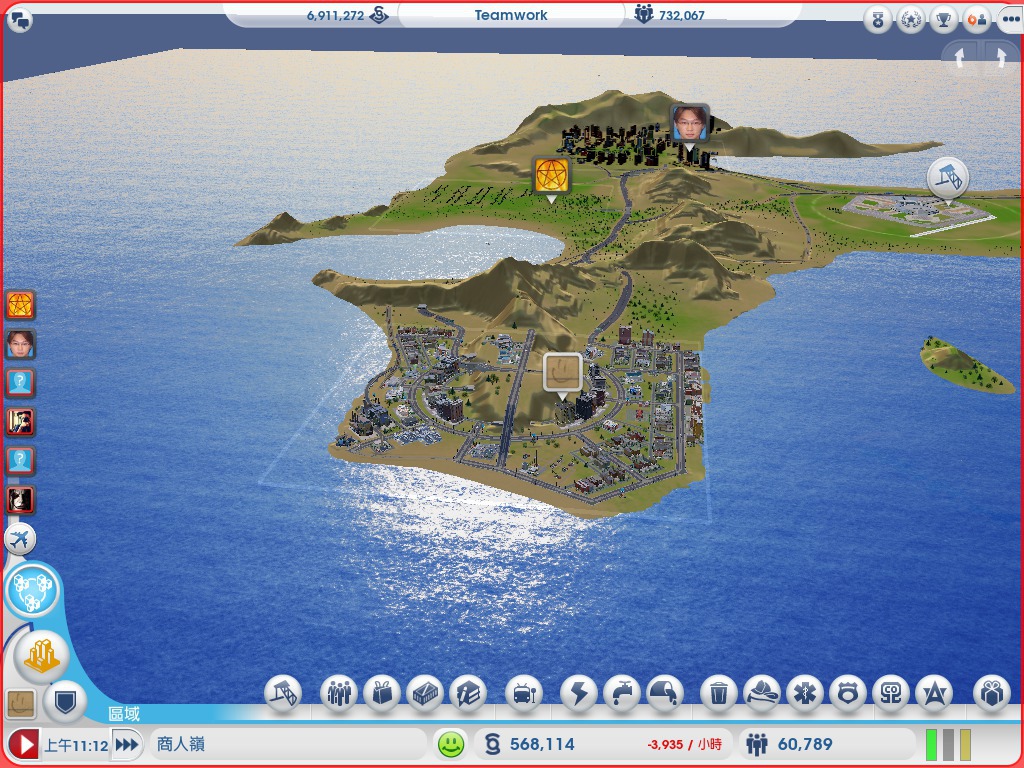Select the dark-haired avatar city in sidebar
This screenshot has height=768, width=1024.
click(20, 500)
